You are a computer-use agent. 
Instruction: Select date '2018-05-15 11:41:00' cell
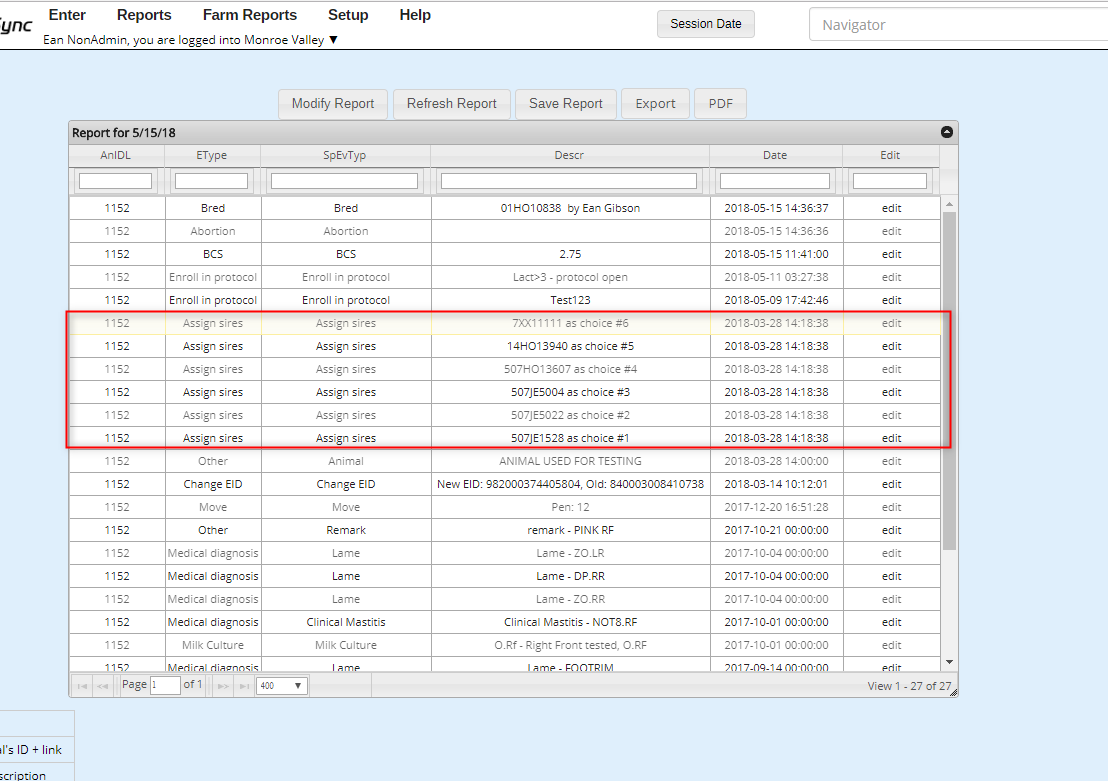pos(776,254)
